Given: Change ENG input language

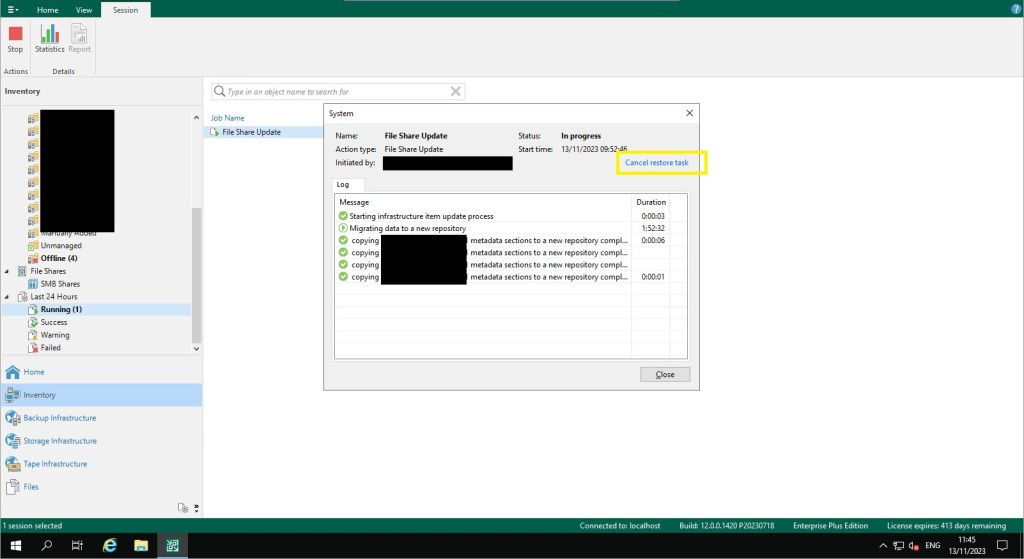Looking at the screenshot, I should pyautogui.click(x=933, y=545).
